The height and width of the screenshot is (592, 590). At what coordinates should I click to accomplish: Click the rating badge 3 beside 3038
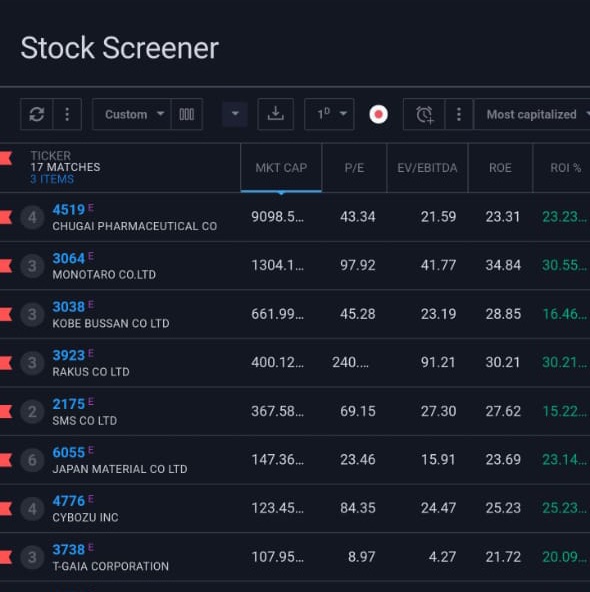[x=32, y=314]
